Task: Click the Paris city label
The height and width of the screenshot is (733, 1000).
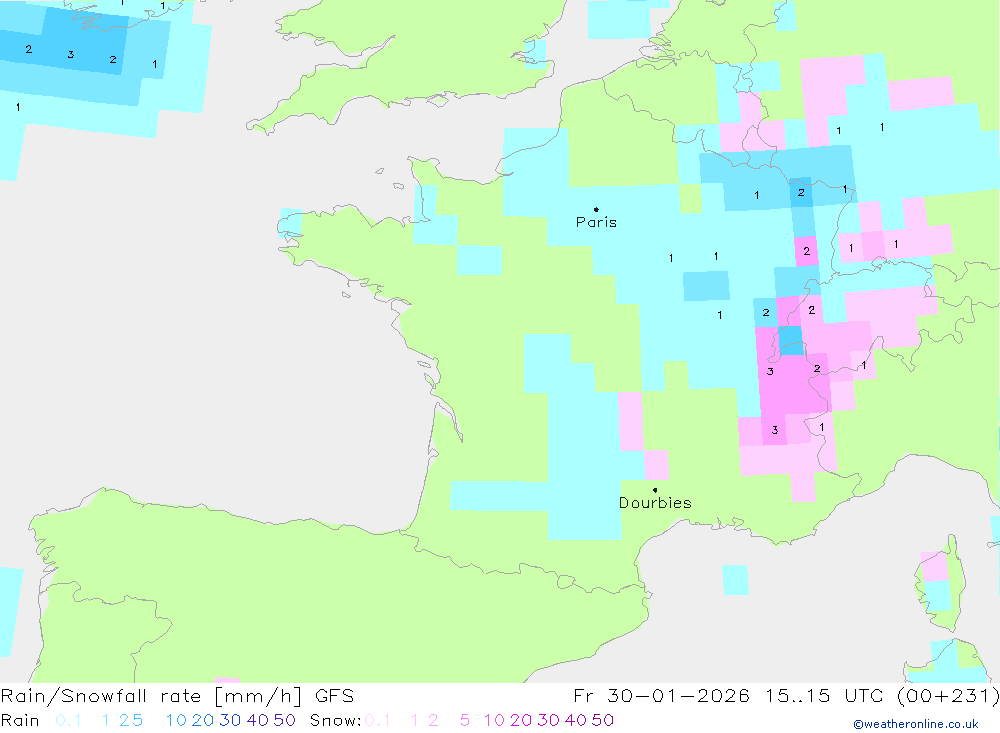Action: [x=596, y=222]
